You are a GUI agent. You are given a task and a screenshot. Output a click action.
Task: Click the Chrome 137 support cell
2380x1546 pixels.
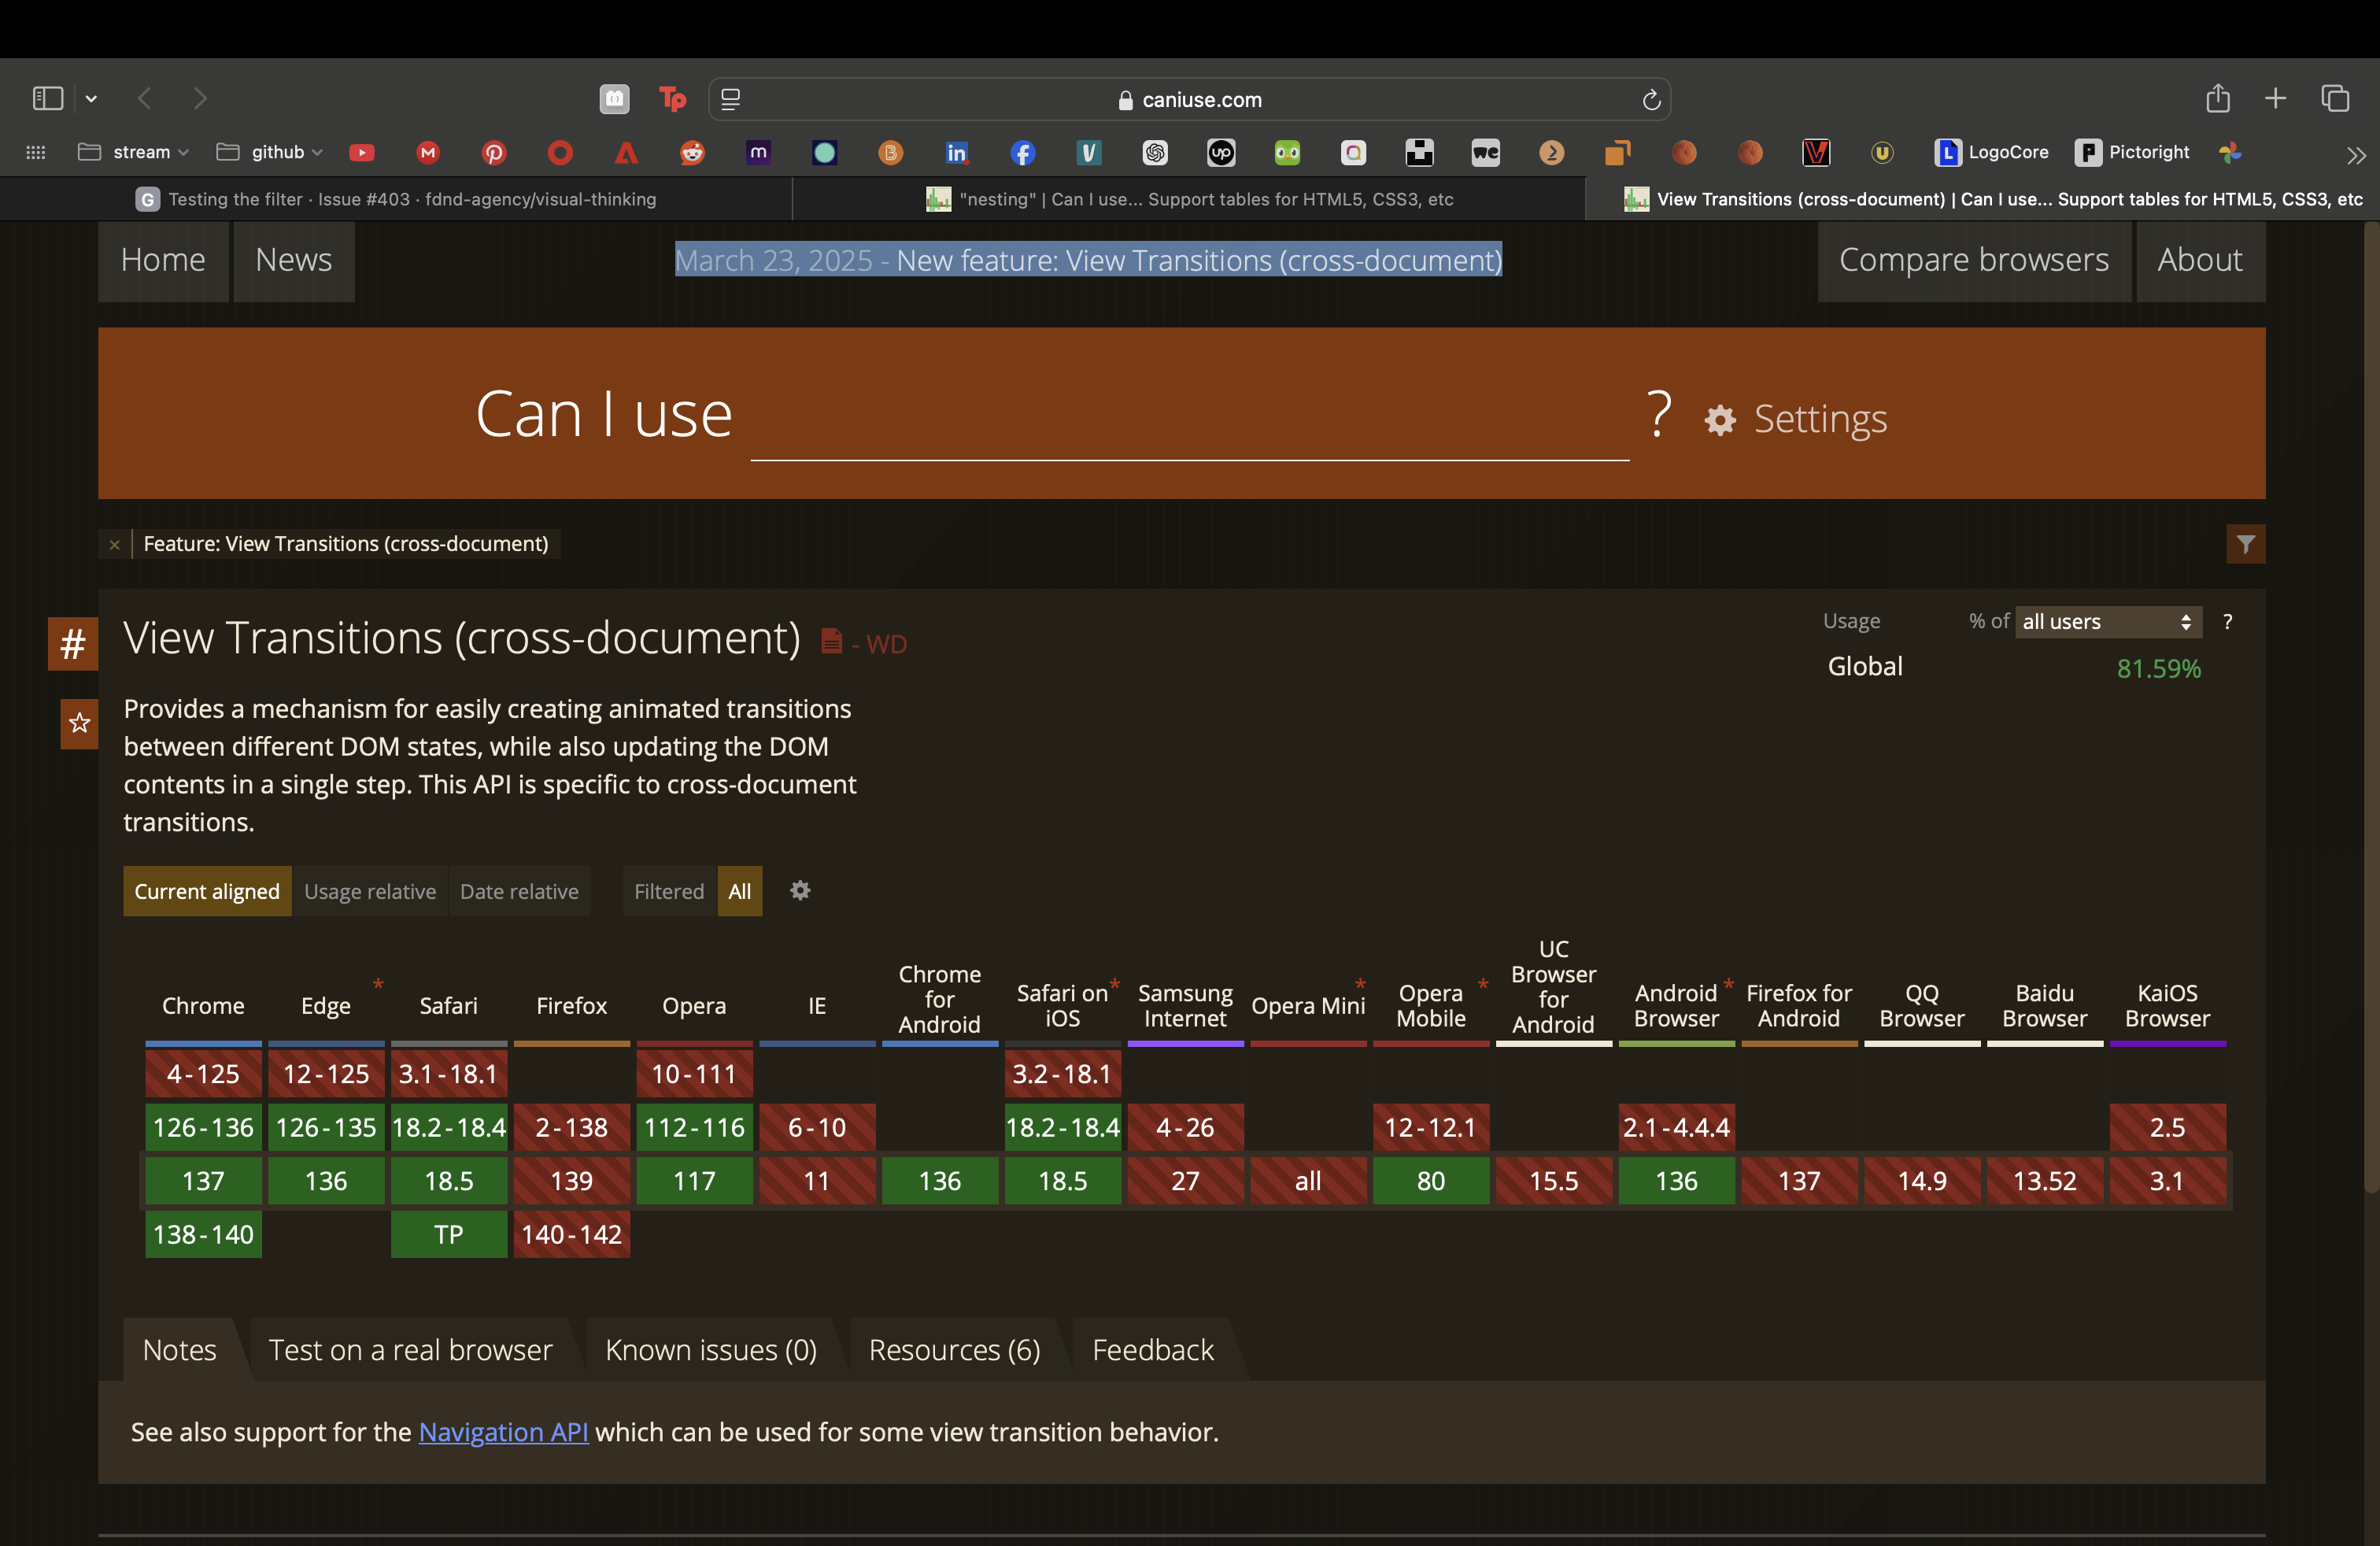coord(203,1181)
